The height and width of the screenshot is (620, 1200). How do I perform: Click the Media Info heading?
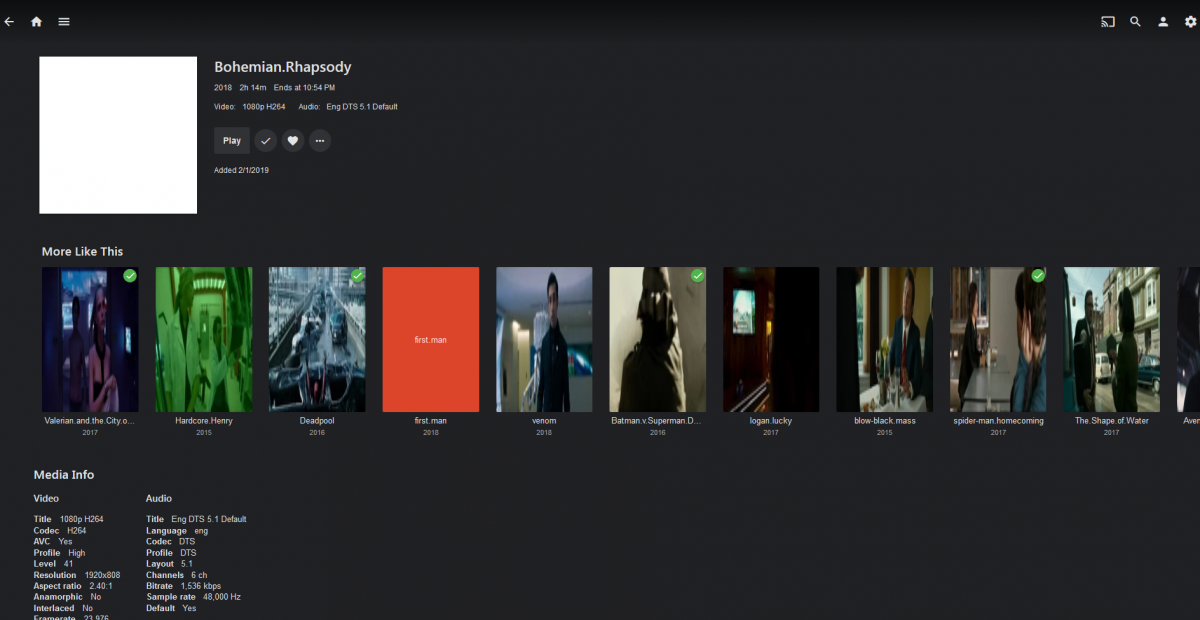pyautogui.click(x=64, y=475)
